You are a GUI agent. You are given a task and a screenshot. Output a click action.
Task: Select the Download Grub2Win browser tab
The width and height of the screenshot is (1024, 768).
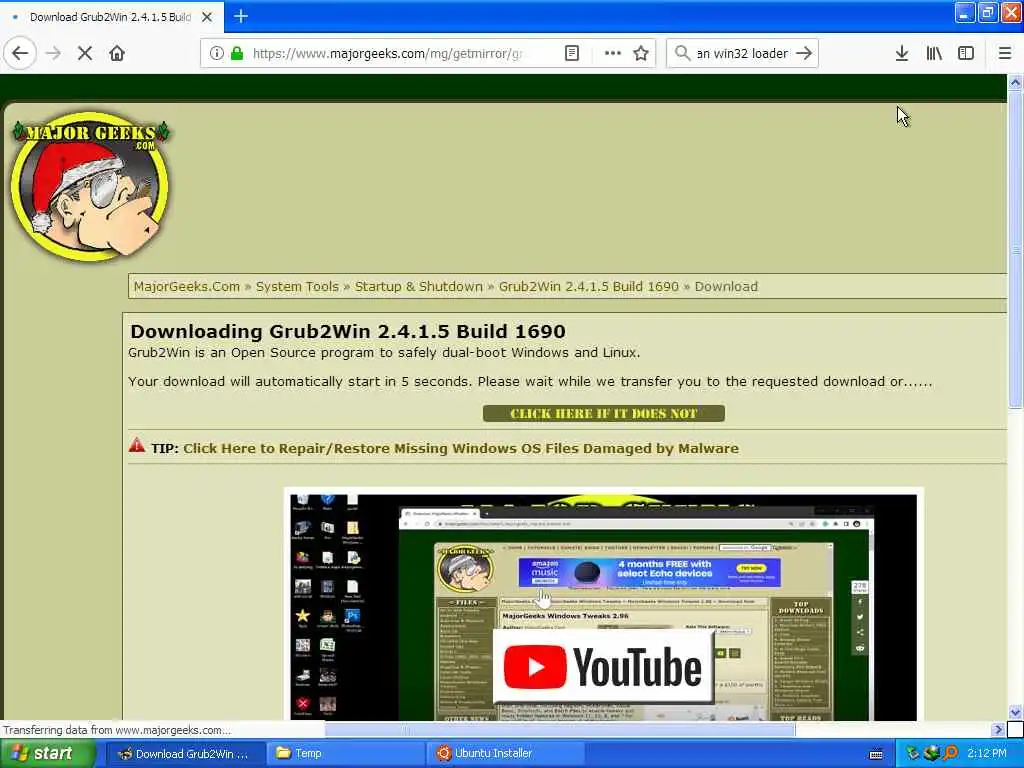point(110,17)
